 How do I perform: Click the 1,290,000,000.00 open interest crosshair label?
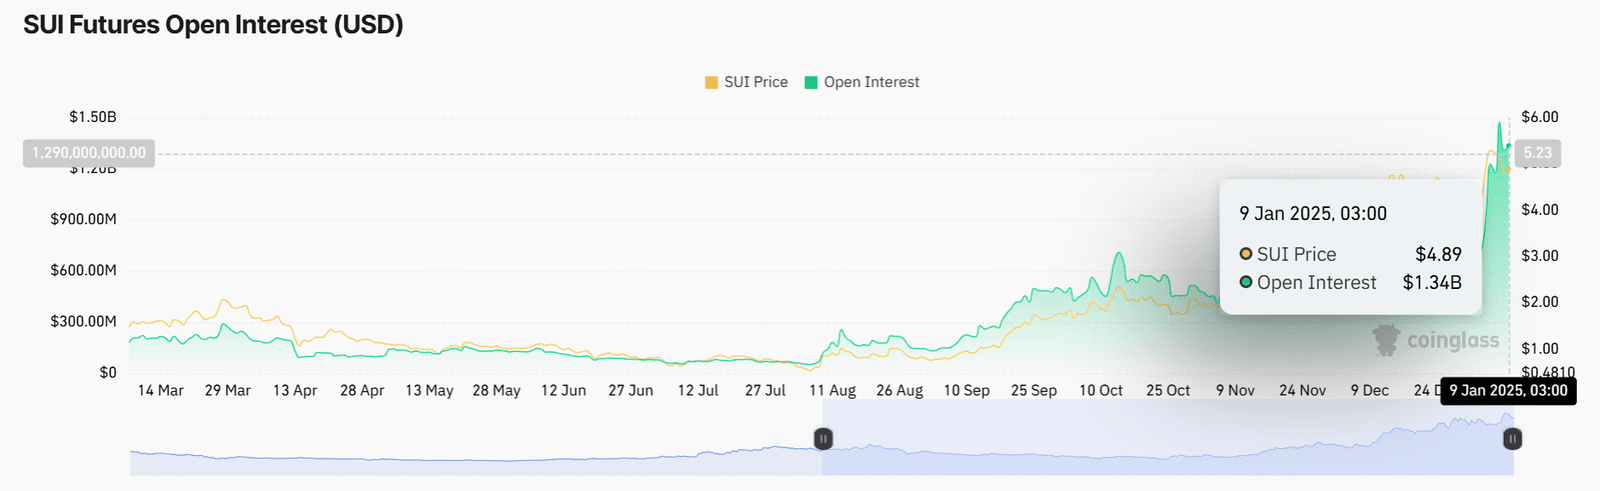[x=89, y=153]
